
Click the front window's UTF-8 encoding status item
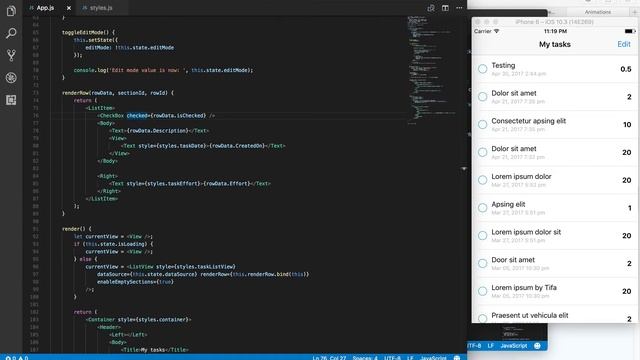point(392,358)
